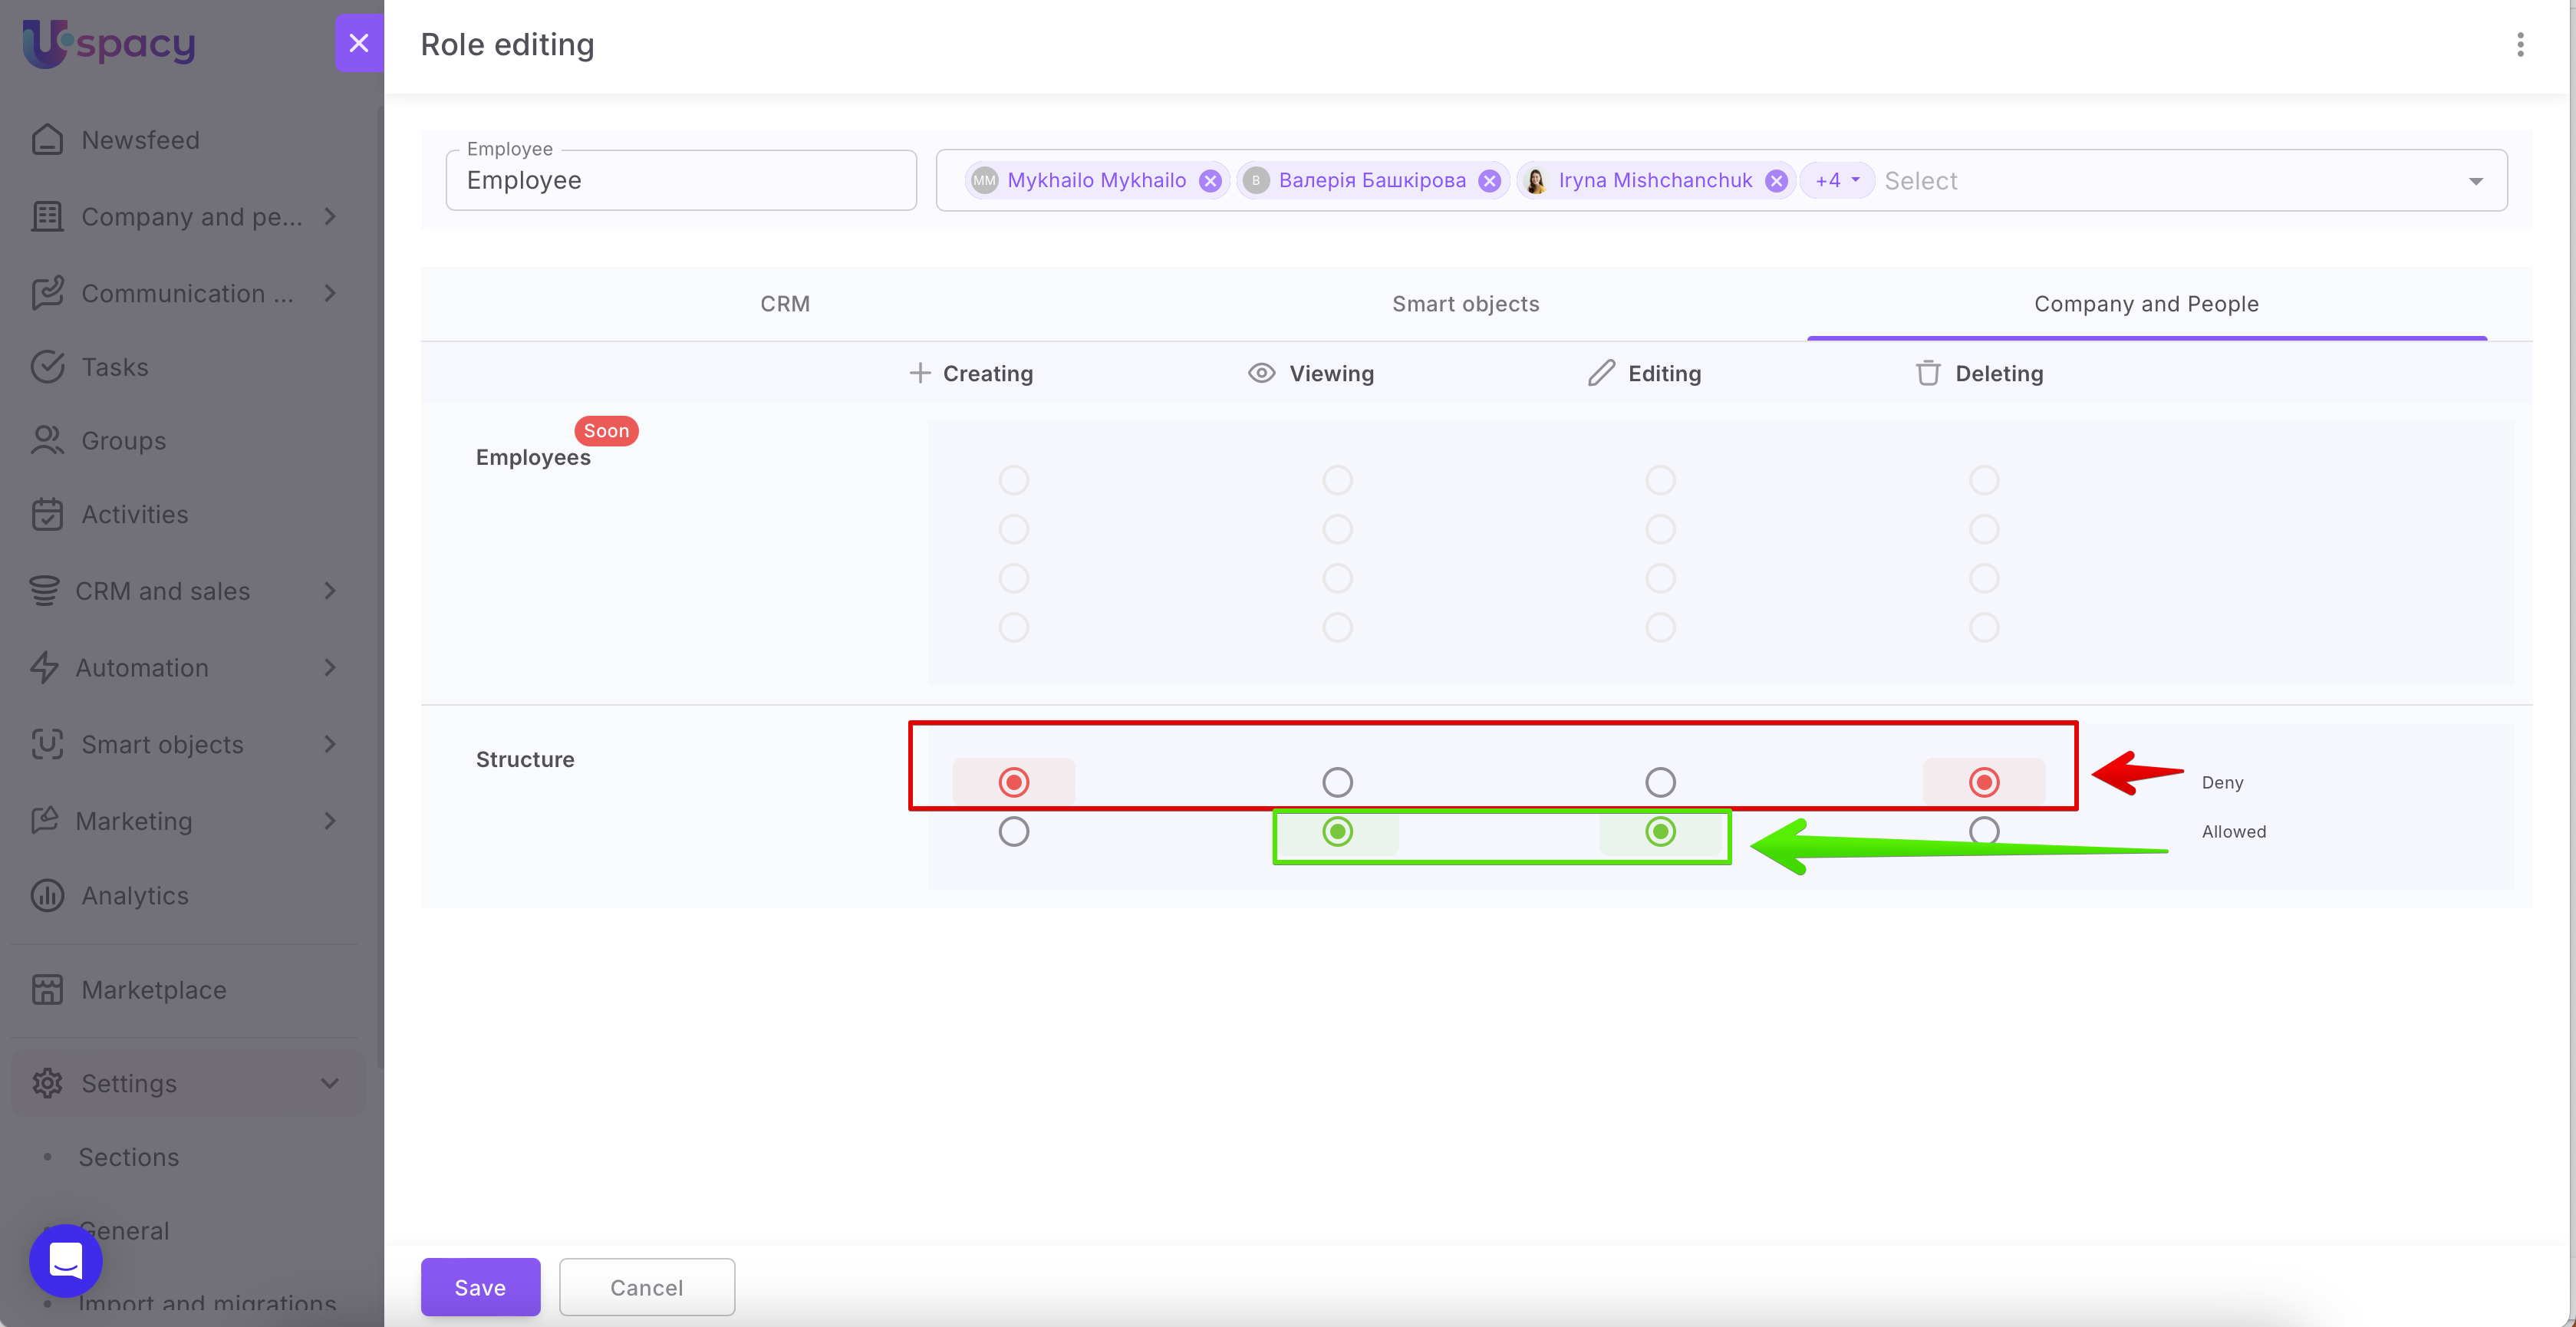Click the Groups people icon
The width and height of the screenshot is (2576, 1327).
(x=47, y=441)
